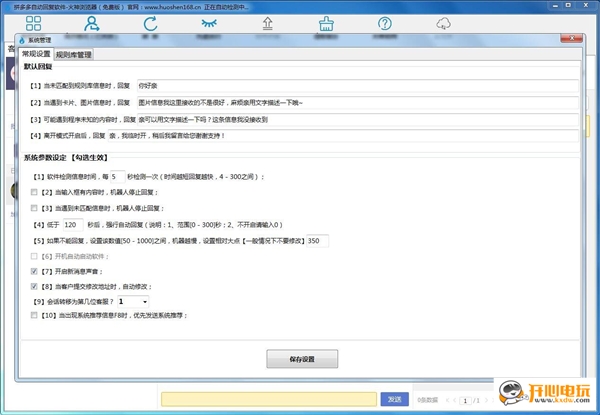This screenshot has height=415, width=600.
Task: Click the flame icon in 系统管理 title bar
Action: tap(22, 40)
